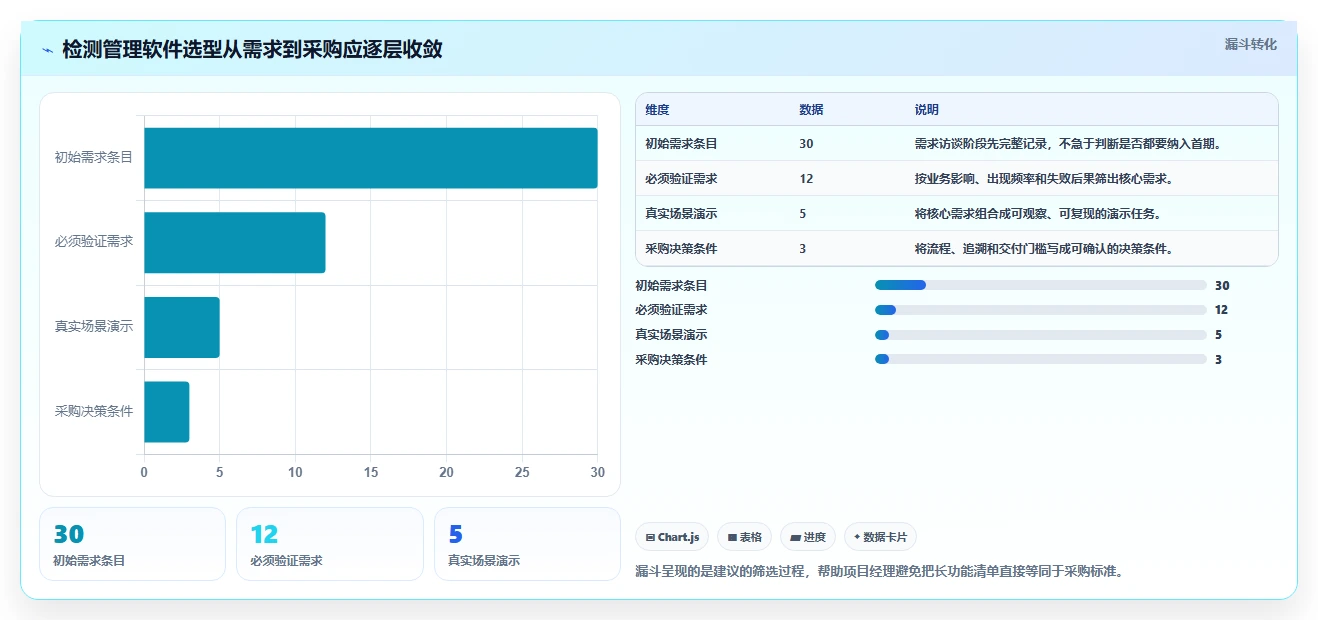The height and width of the screenshot is (620, 1318).
Task: Click the progress list label 初始需求条目
Action: 671,286
